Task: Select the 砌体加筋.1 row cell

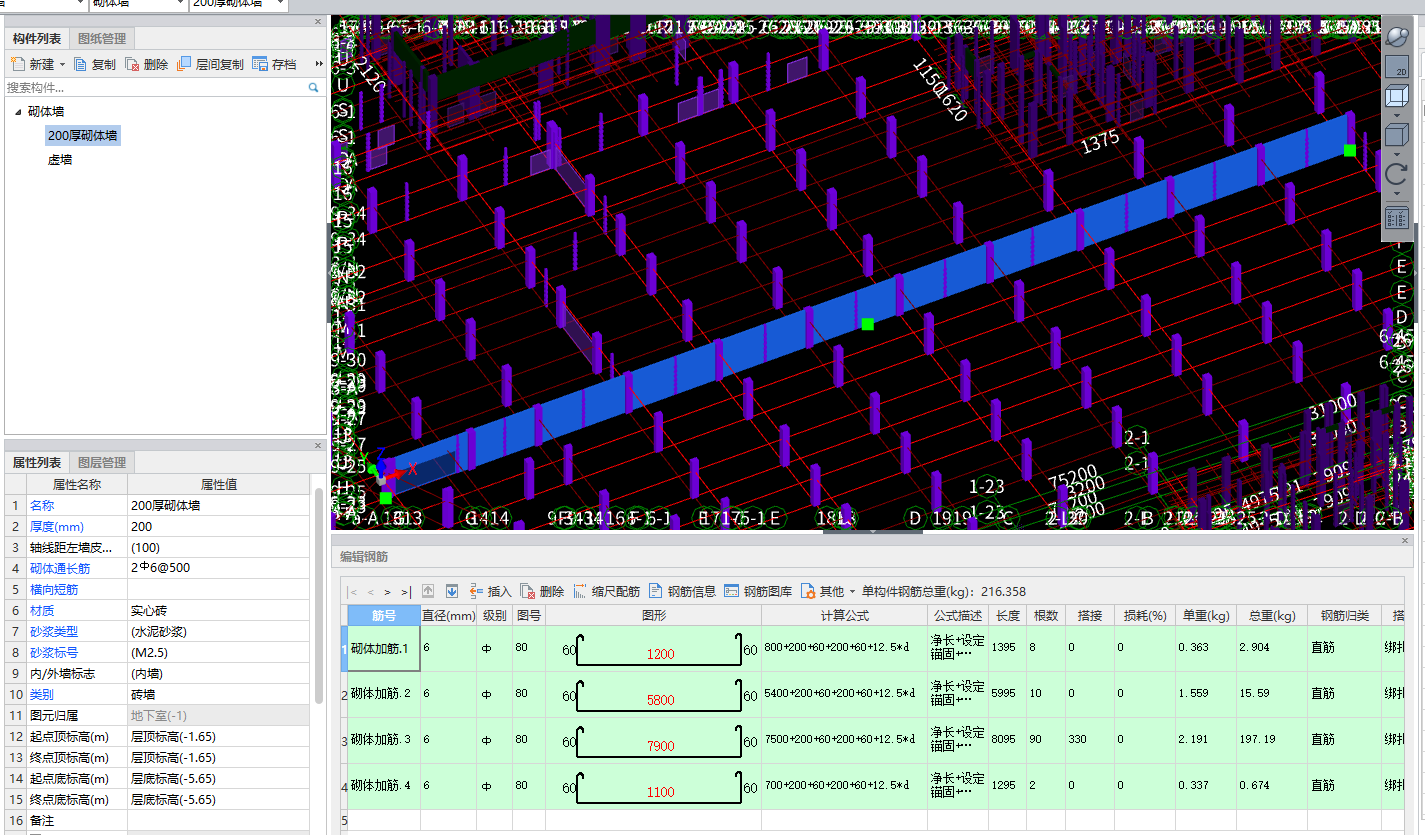Action: [x=383, y=648]
